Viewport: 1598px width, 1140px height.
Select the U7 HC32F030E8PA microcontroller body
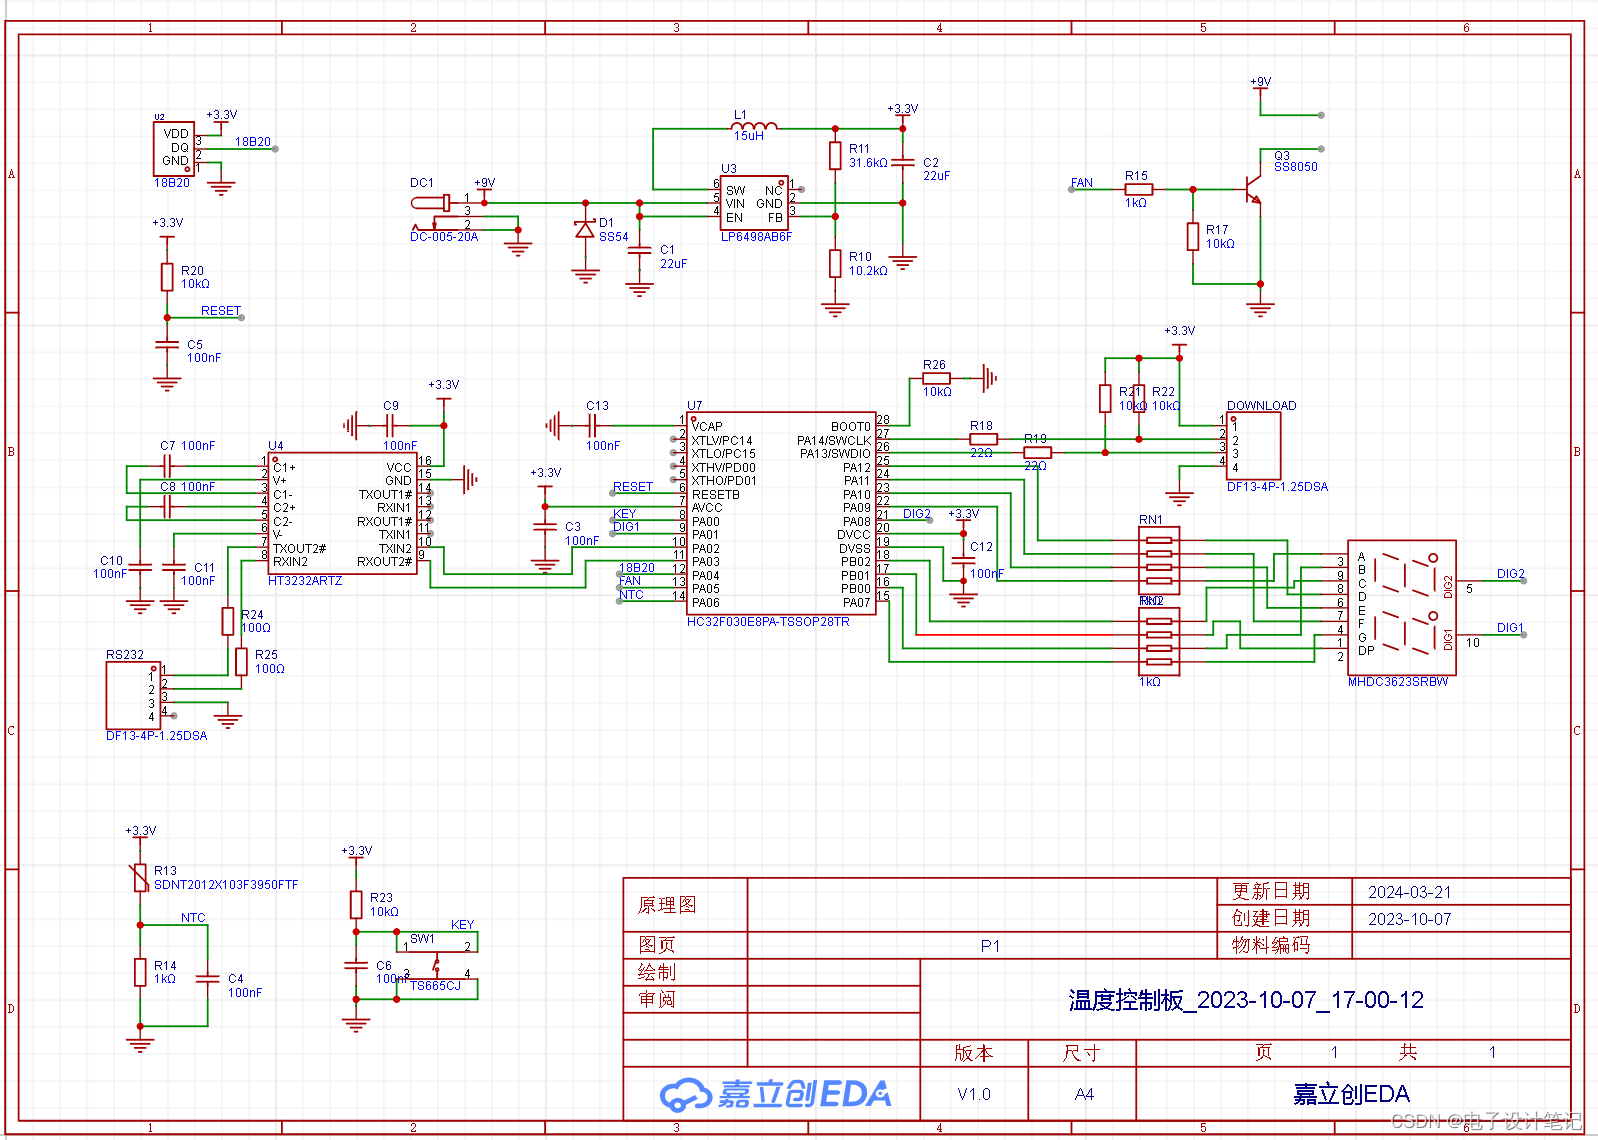pos(781,514)
